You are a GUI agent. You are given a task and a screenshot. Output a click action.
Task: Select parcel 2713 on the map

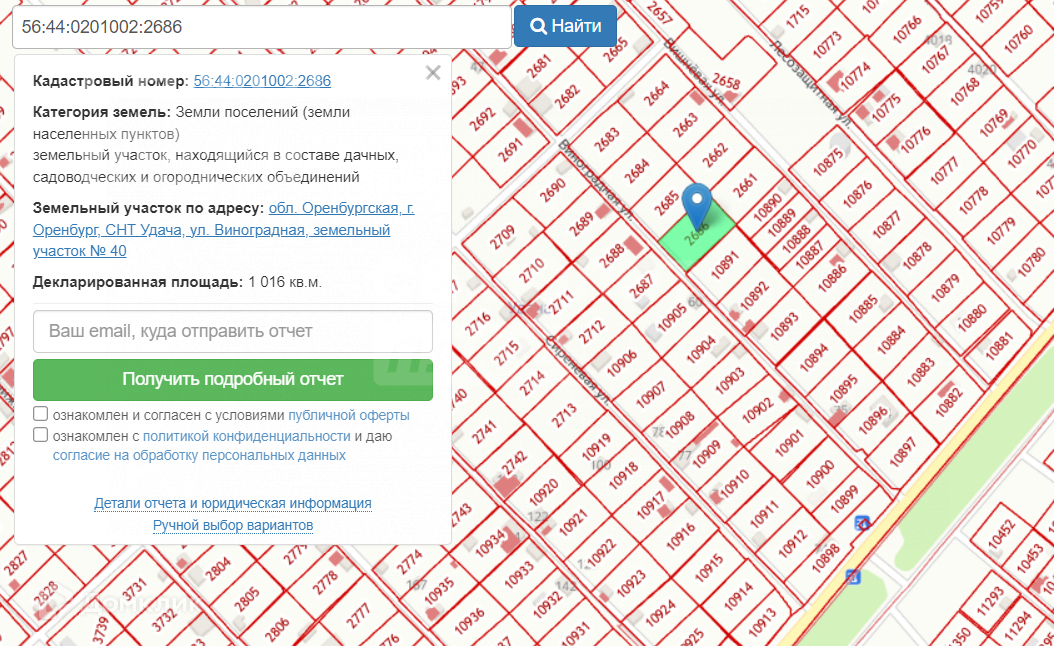point(564,415)
